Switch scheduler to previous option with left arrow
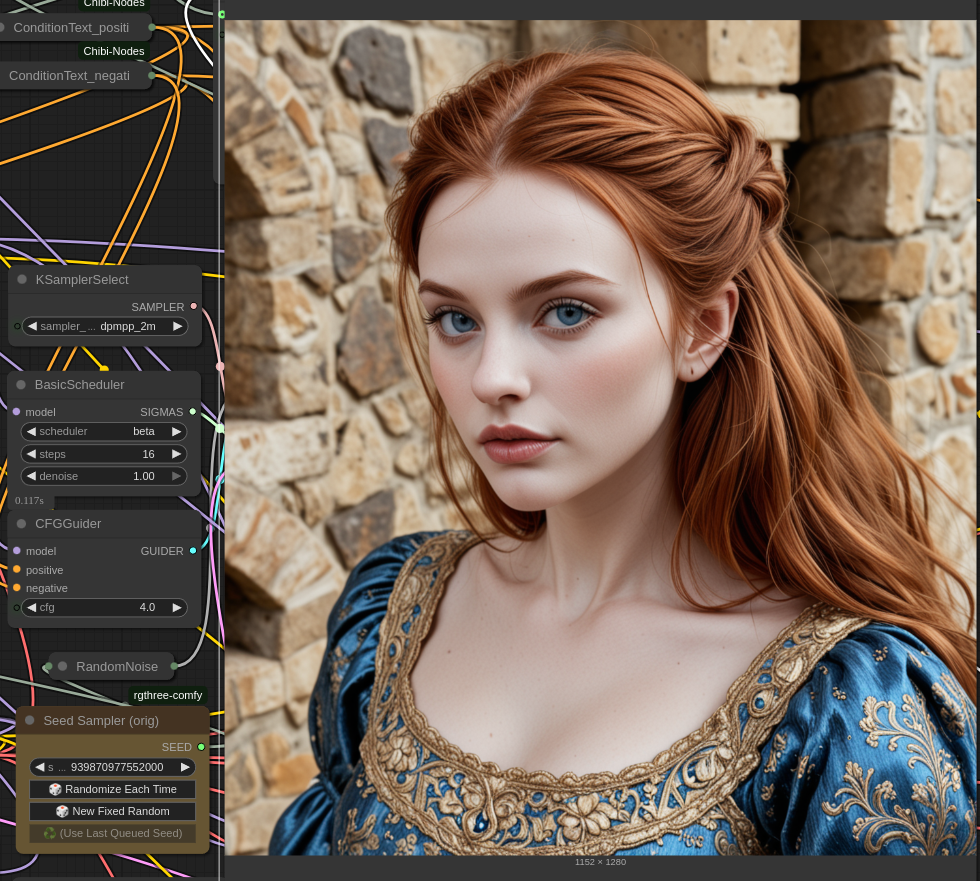Image resolution: width=980 pixels, height=881 pixels. (31, 431)
